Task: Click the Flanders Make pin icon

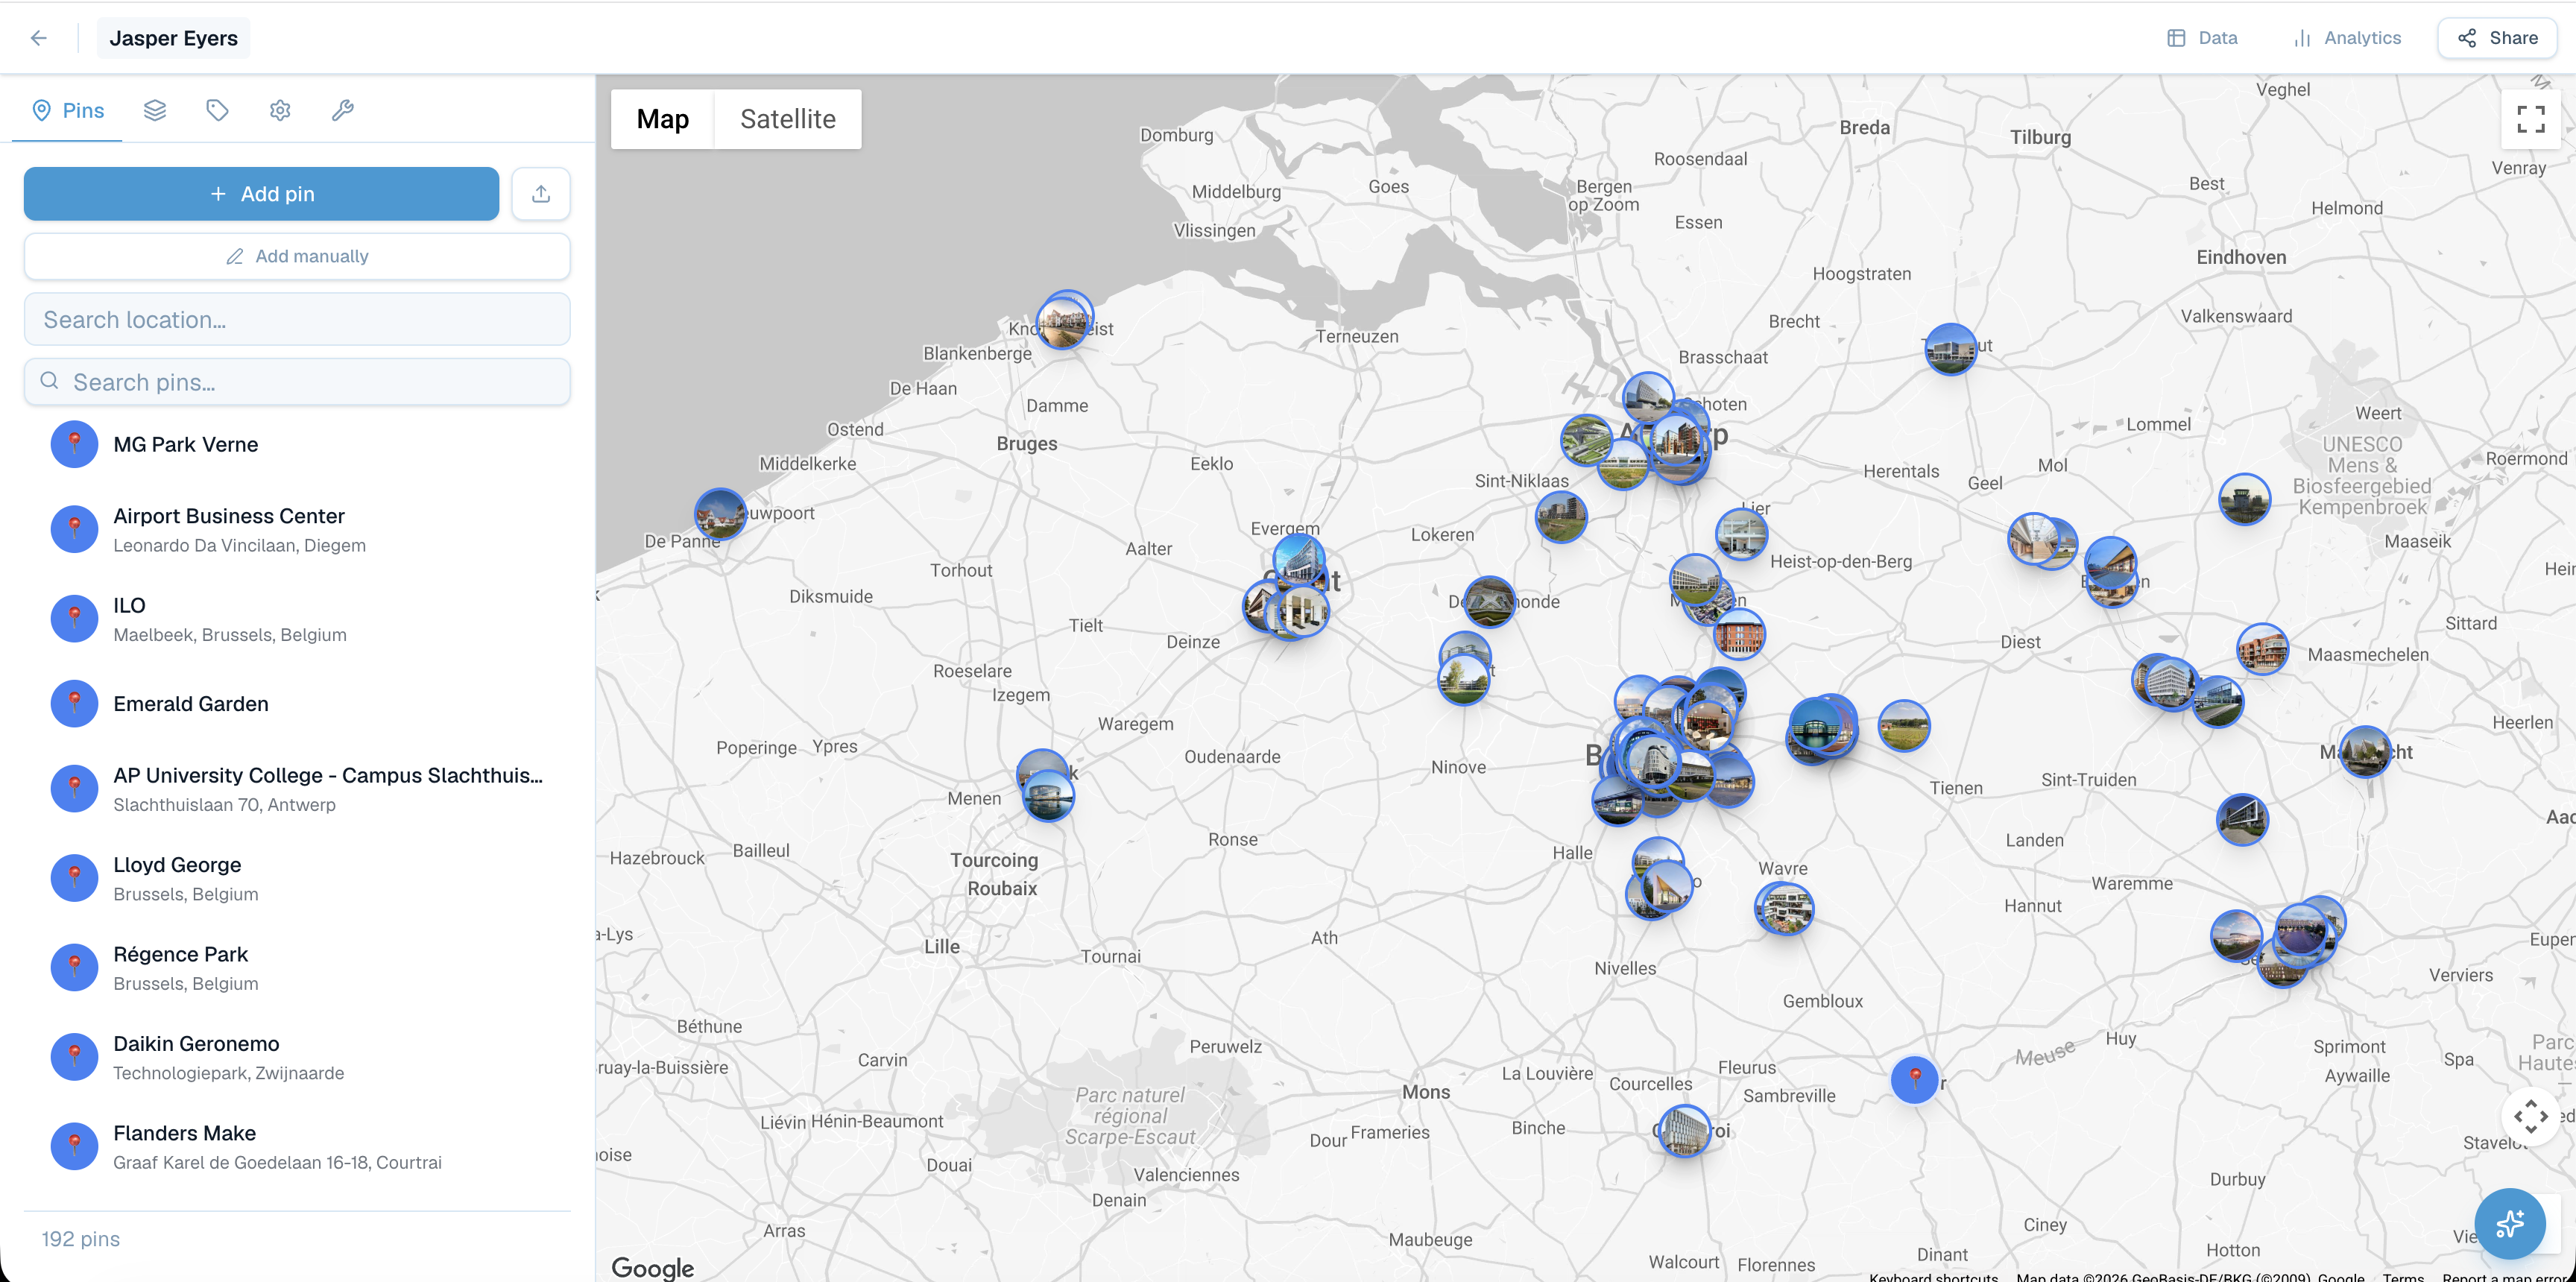Action: [74, 1147]
